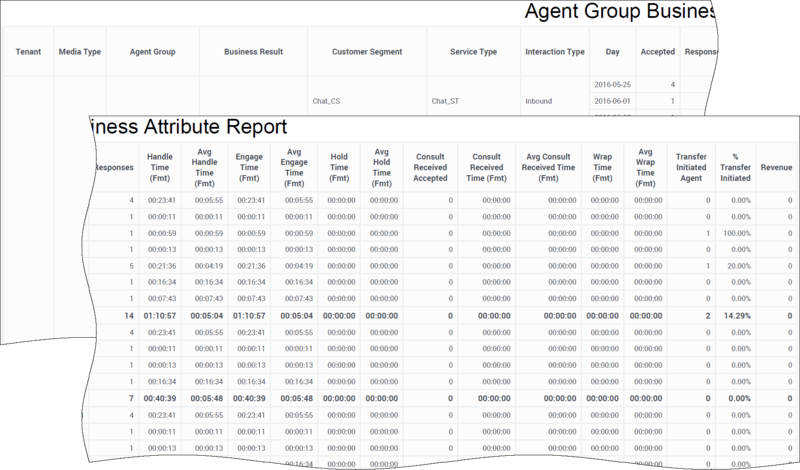Select the Media Type column header
This screenshot has height=470, width=800.
coord(77,50)
